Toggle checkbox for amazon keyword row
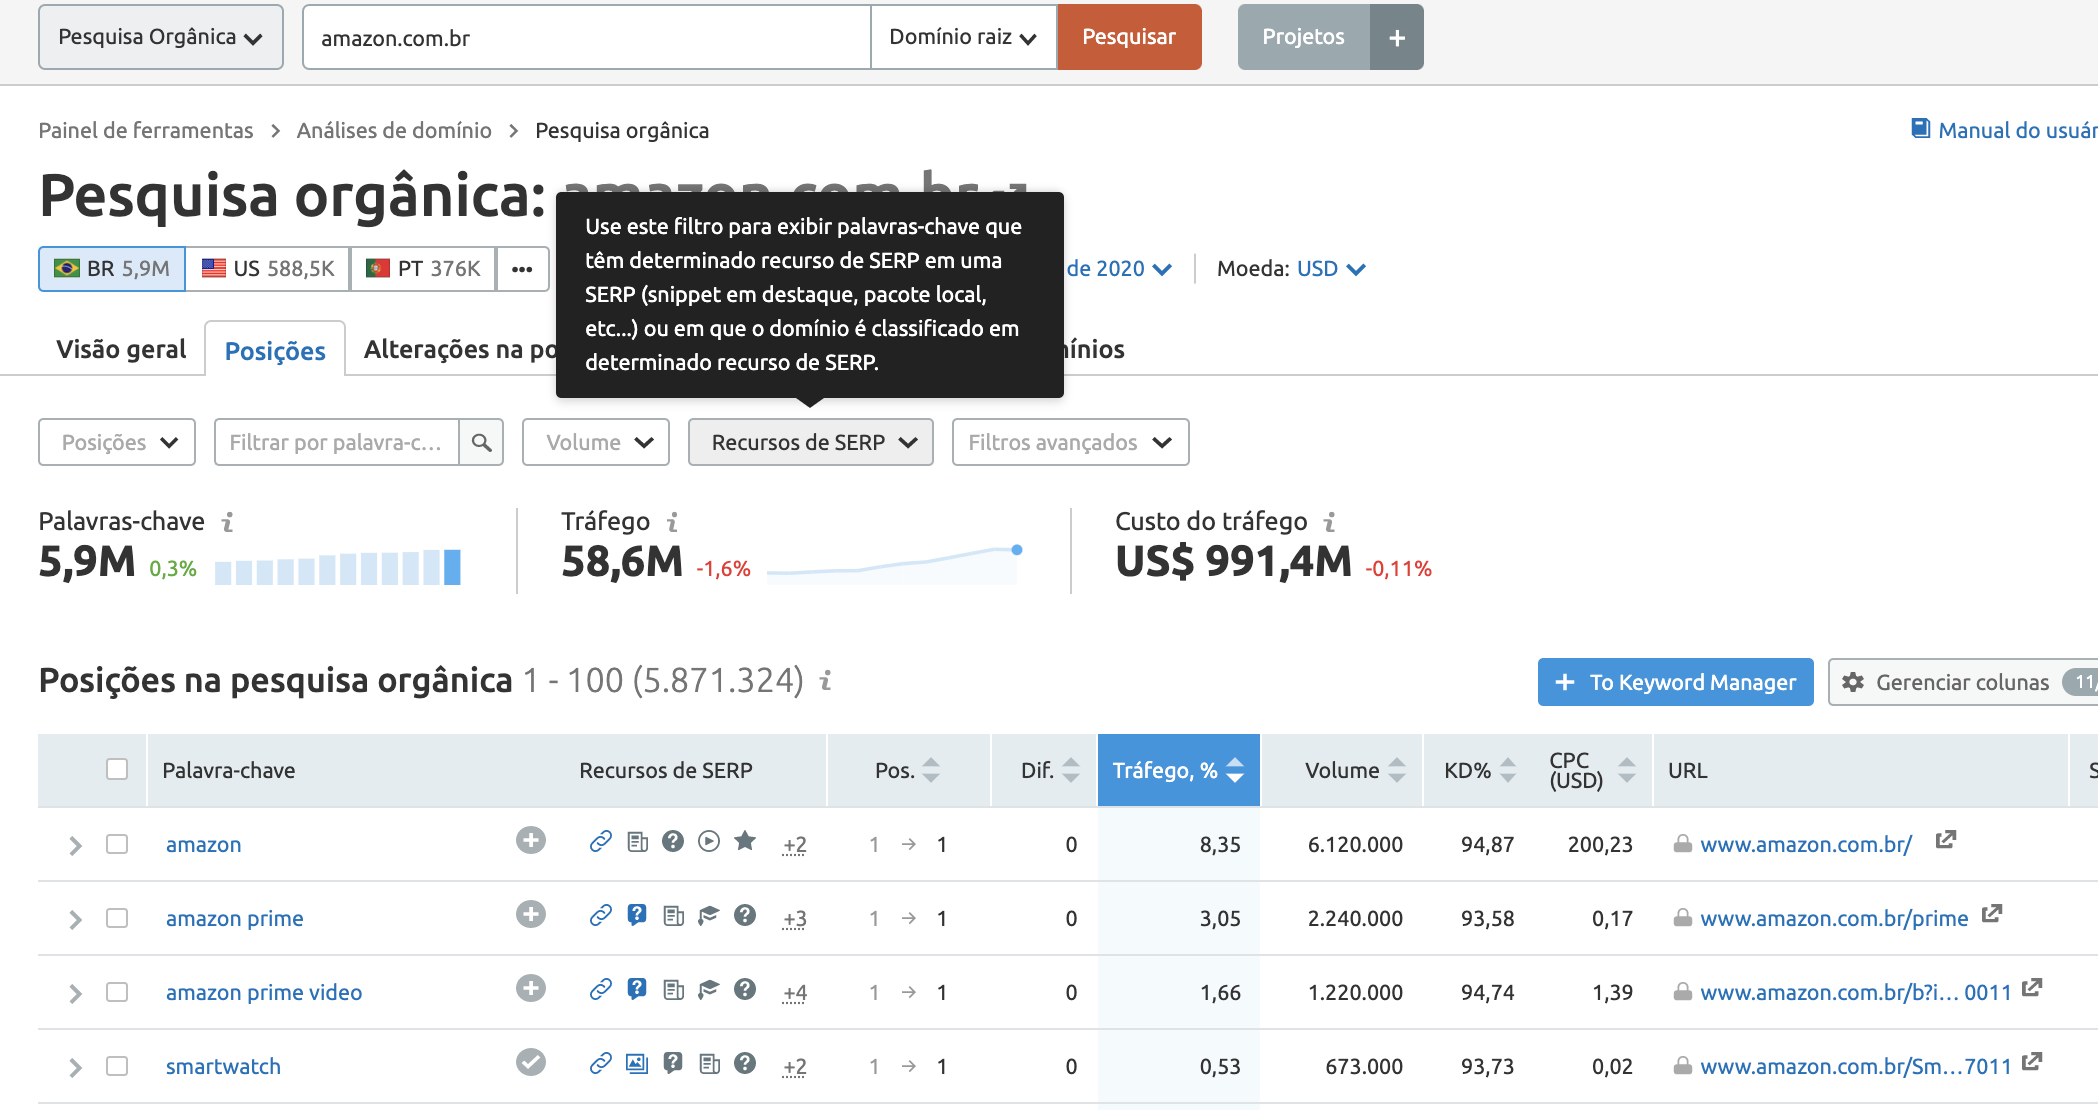2098x1110 pixels. tap(119, 844)
